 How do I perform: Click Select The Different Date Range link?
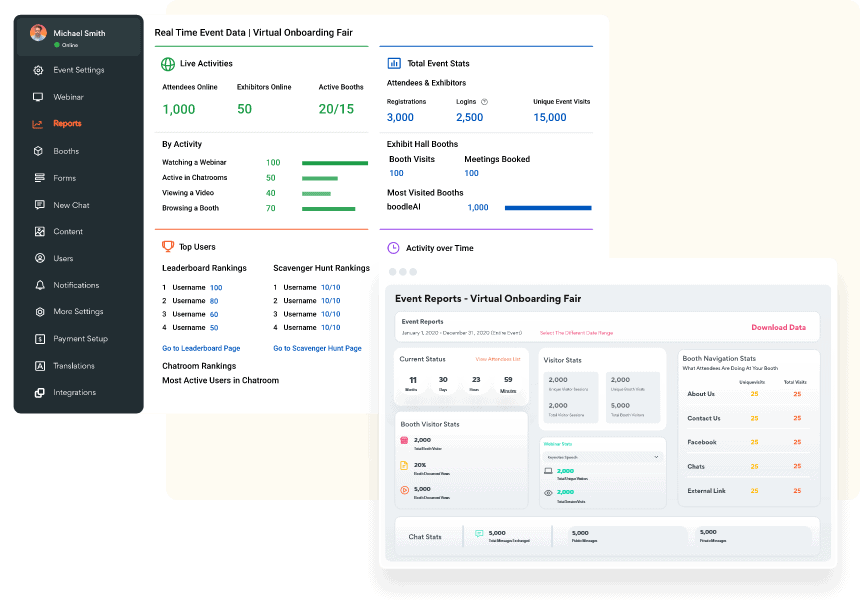coord(576,333)
